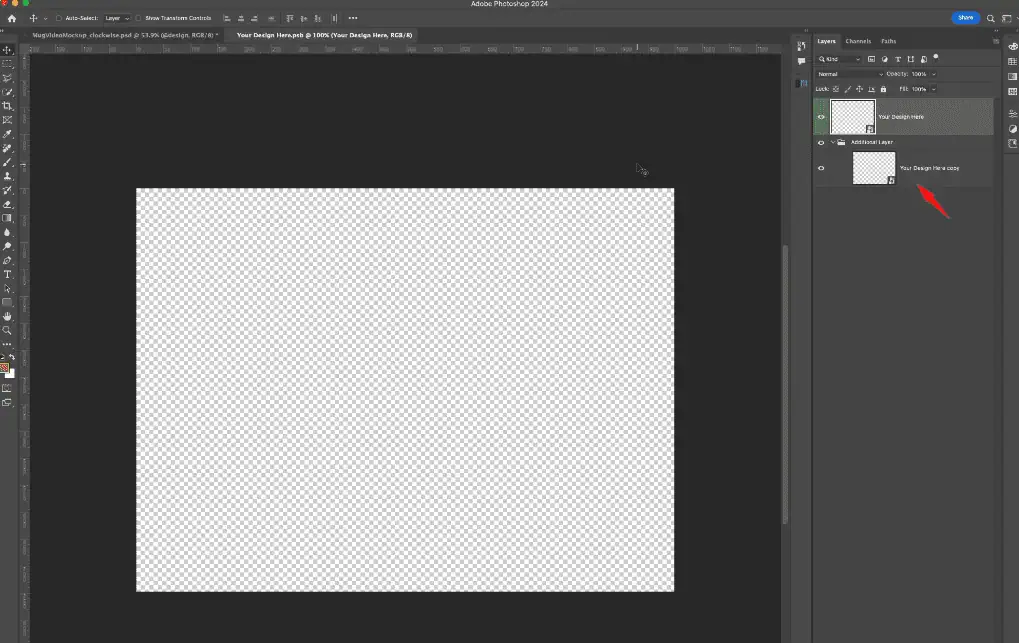Click the lock all icon in Layers panel

(x=883, y=88)
